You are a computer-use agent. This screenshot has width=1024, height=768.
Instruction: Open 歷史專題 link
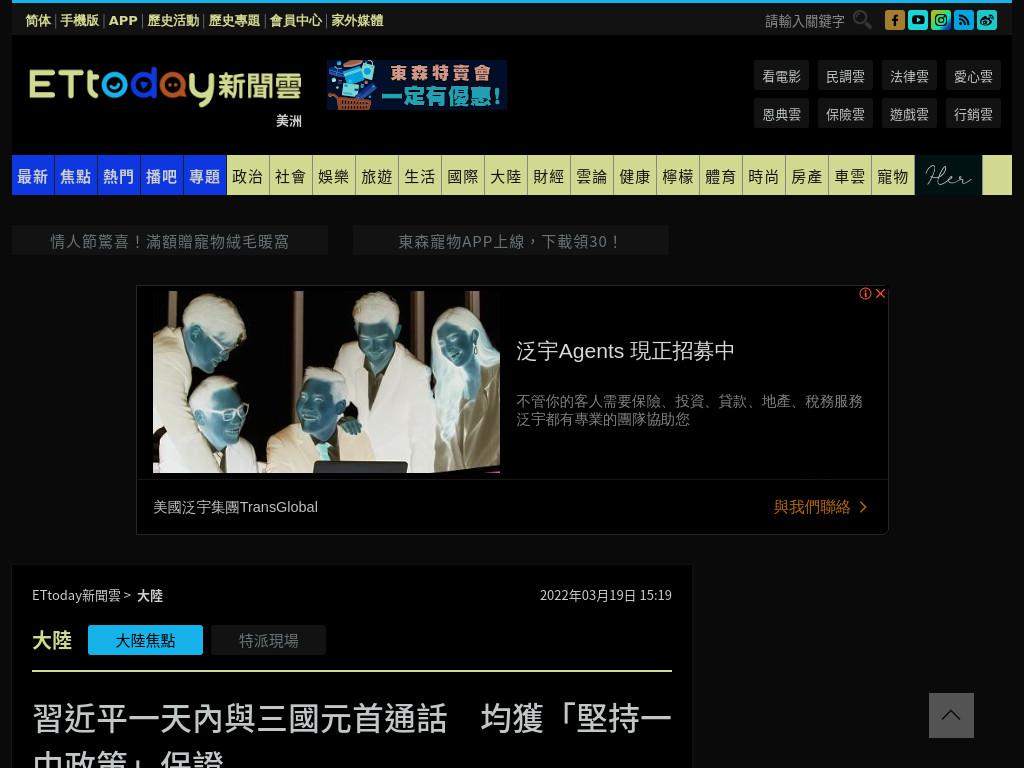234,21
